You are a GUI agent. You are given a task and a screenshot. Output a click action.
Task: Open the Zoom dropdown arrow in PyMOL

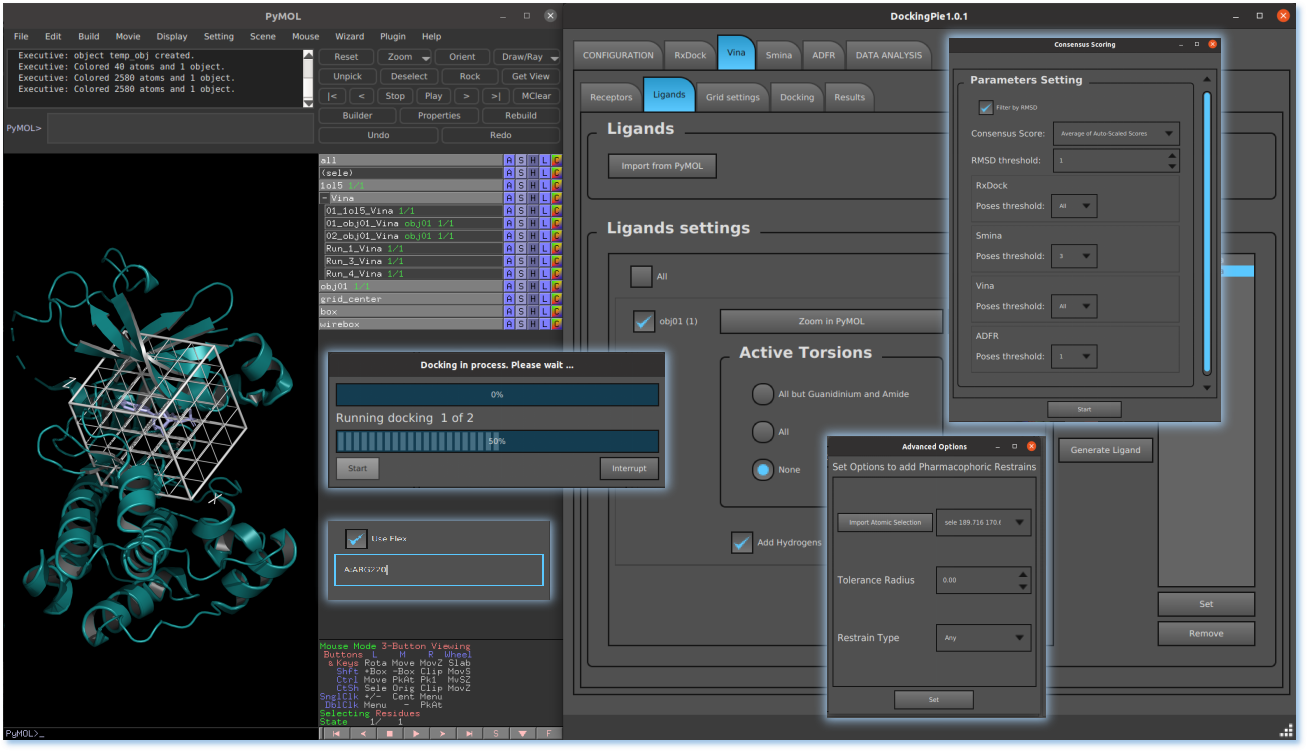click(425, 57)
